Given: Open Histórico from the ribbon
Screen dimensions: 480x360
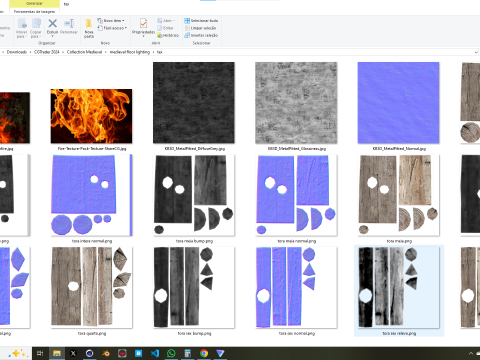Looking at the screenshot, I should pos(168,35).
